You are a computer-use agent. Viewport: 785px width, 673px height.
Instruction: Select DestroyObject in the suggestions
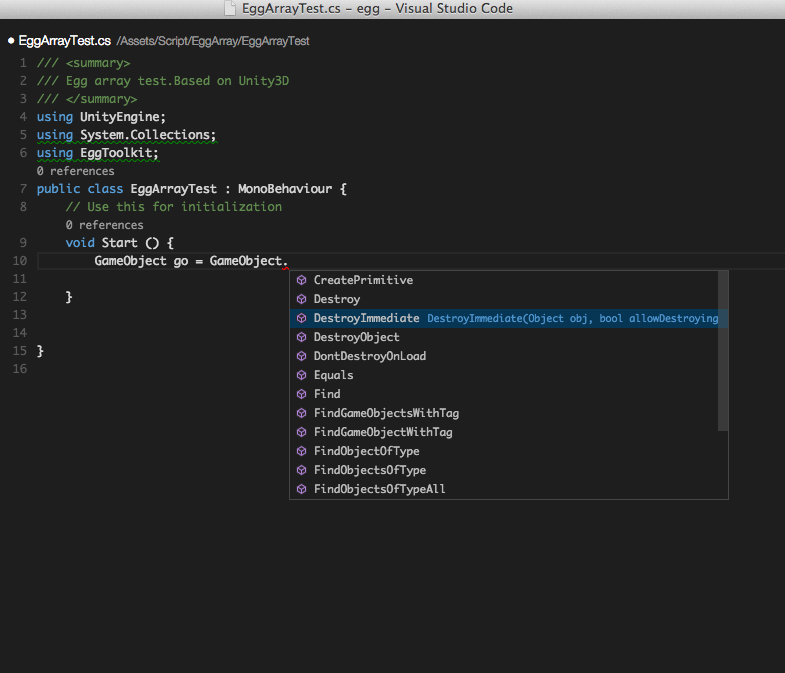[504, 337]
